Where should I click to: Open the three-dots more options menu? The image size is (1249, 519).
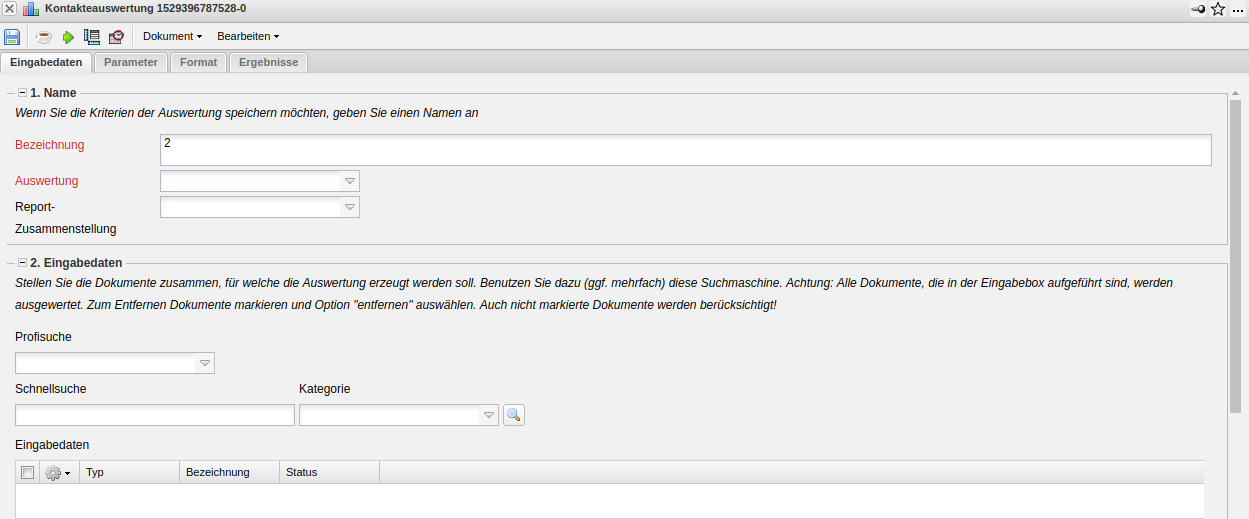(1238, 9)
